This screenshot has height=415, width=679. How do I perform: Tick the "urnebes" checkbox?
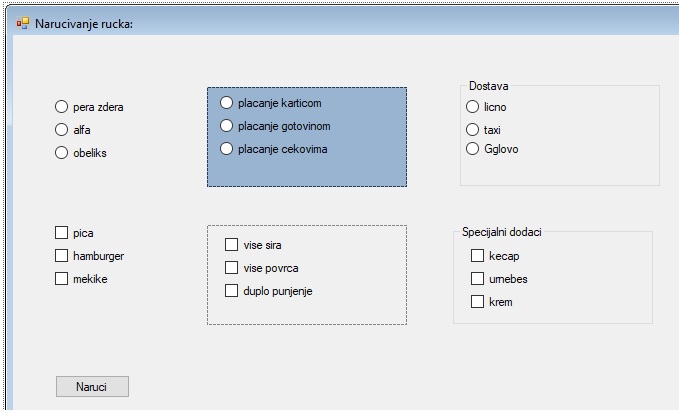click(x=477, y=279)
